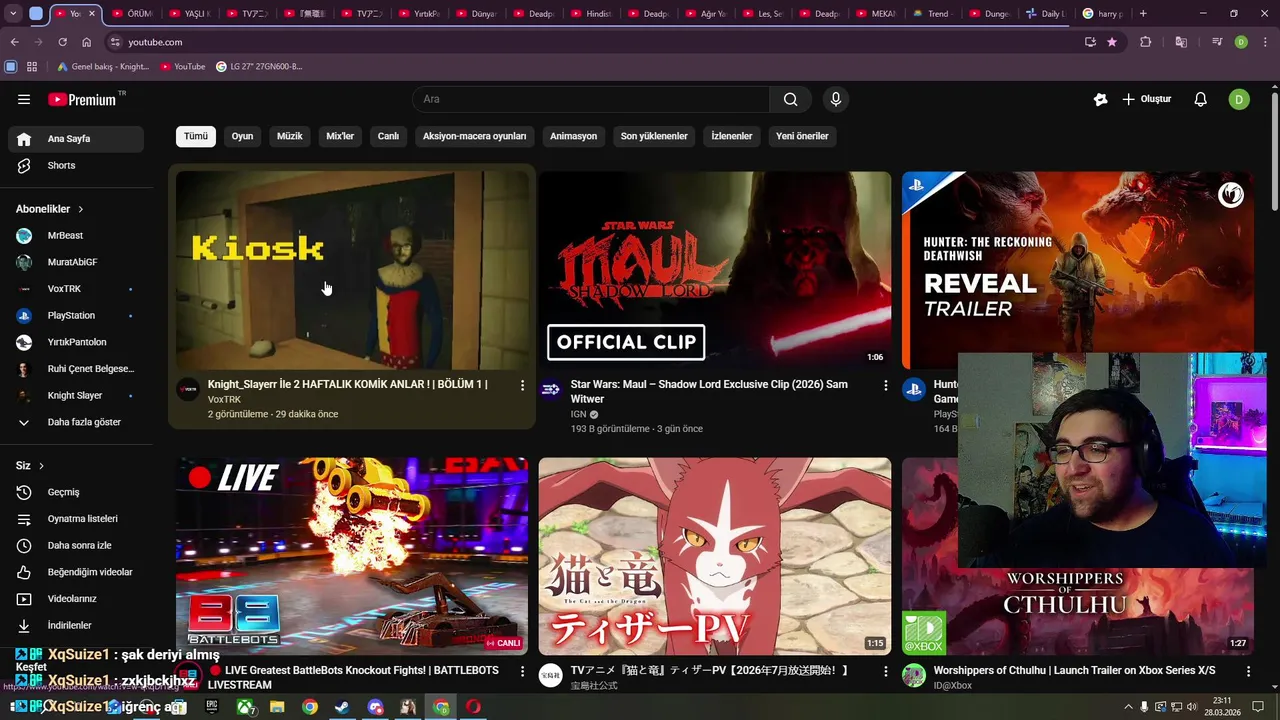Viewport: 1280px width, 720px height.
Task: Select Aksiyon-macera oyunları filter chip
Action: [x=474, y=136]
